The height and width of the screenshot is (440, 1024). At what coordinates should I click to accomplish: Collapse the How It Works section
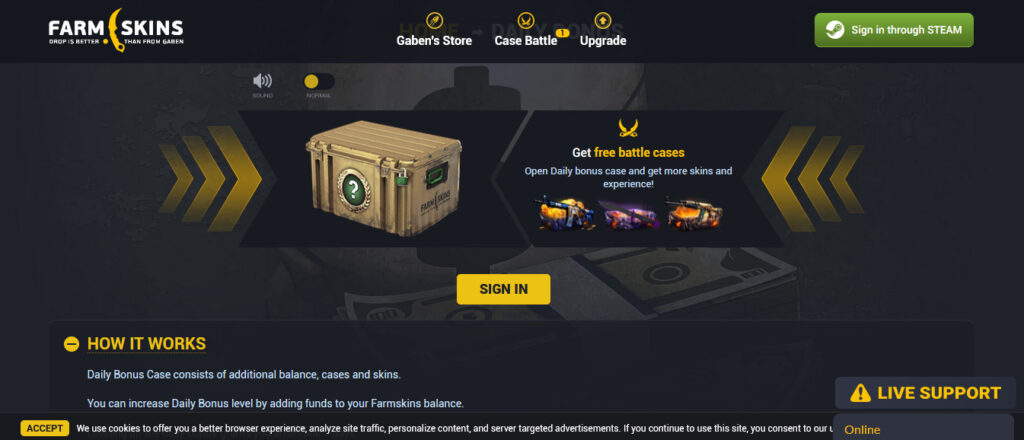tap(71, 344)
